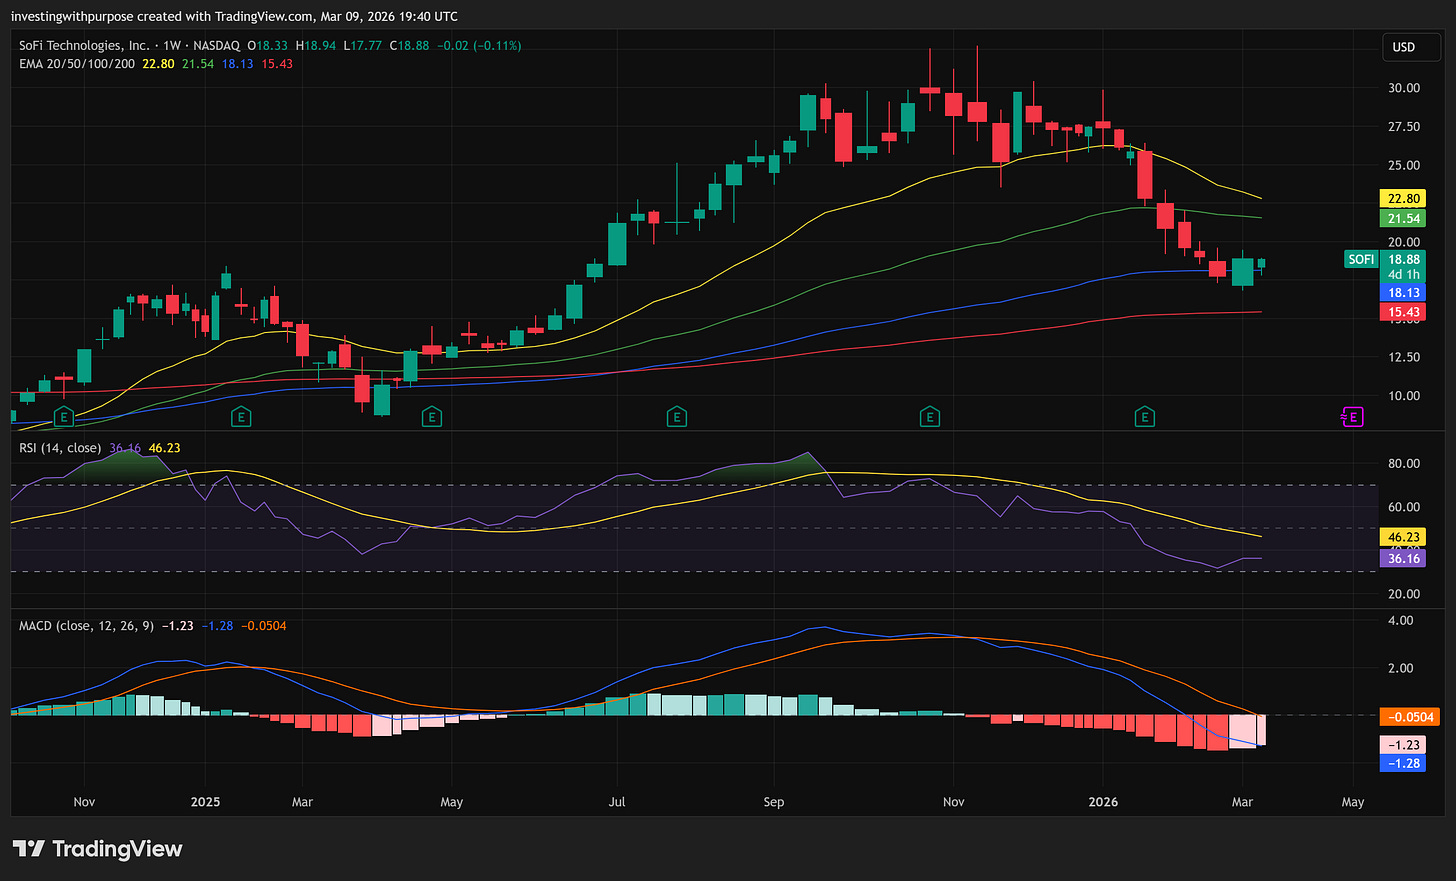This screenshot has height=881, width=1456.
Task: Click 27.50 on the price axis
Action: 1404,127
